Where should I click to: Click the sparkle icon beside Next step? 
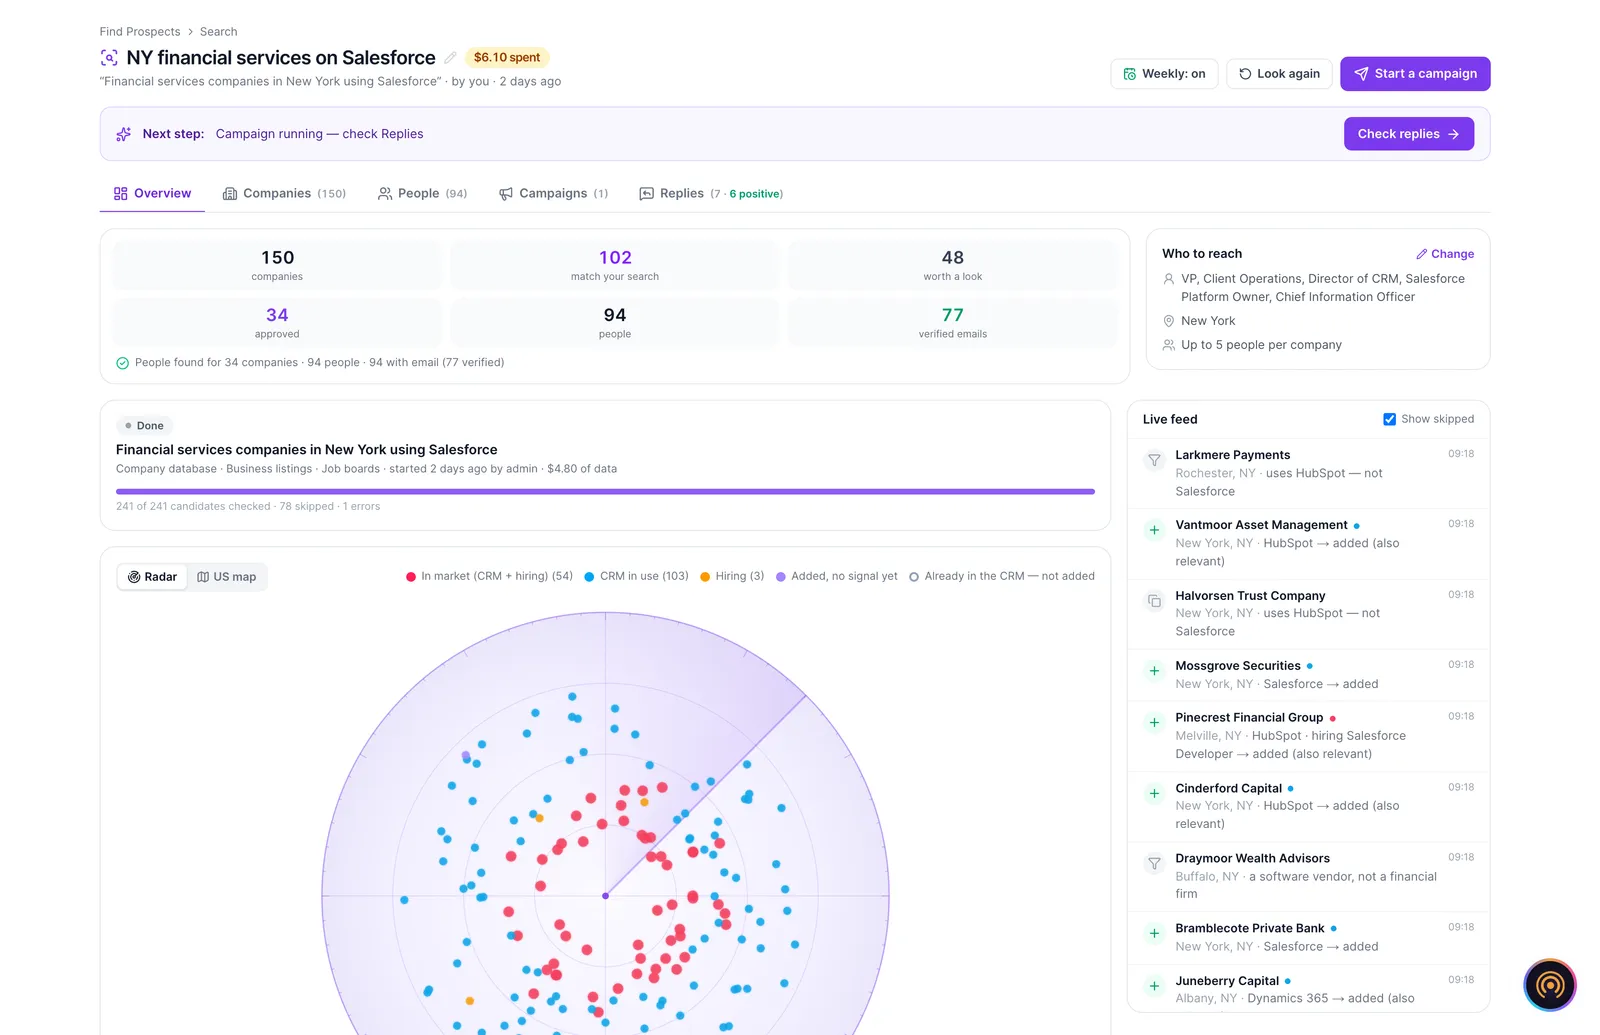point(124,134)
